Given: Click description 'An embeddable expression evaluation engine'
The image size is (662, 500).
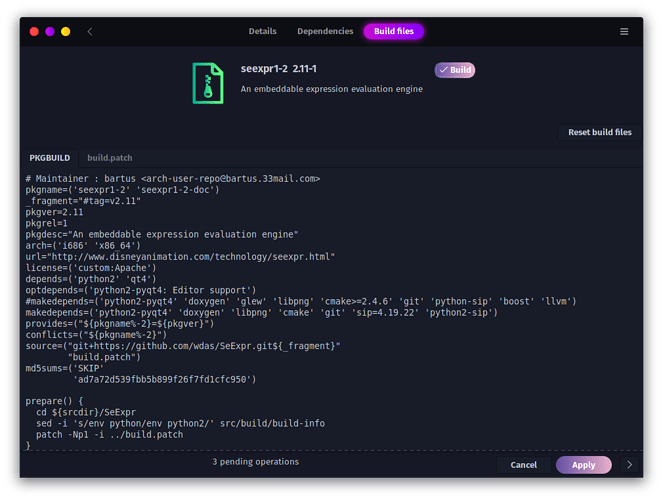Looking at the screenshot, I should pyautogui.click(x=331, y=89).
